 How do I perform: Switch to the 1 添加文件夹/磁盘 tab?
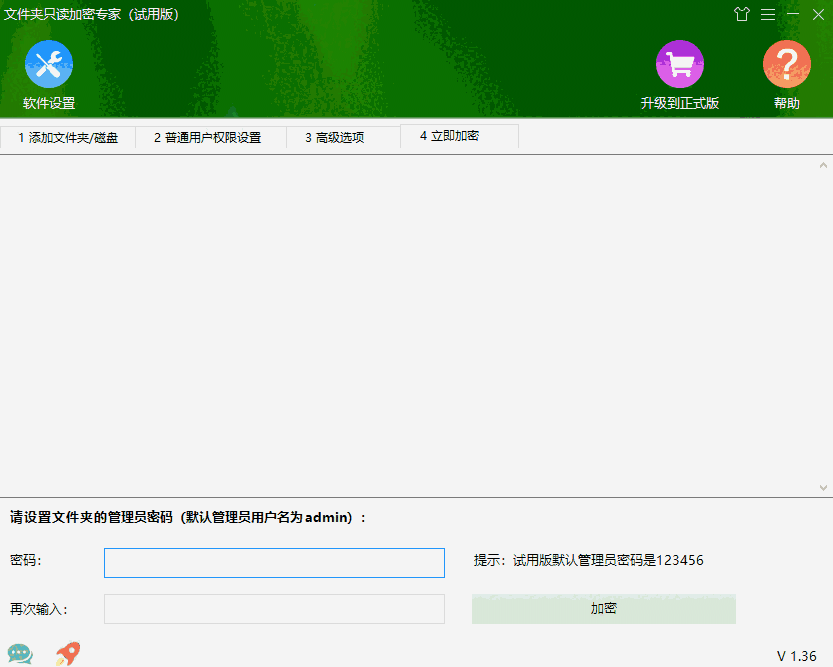point(67,138)
